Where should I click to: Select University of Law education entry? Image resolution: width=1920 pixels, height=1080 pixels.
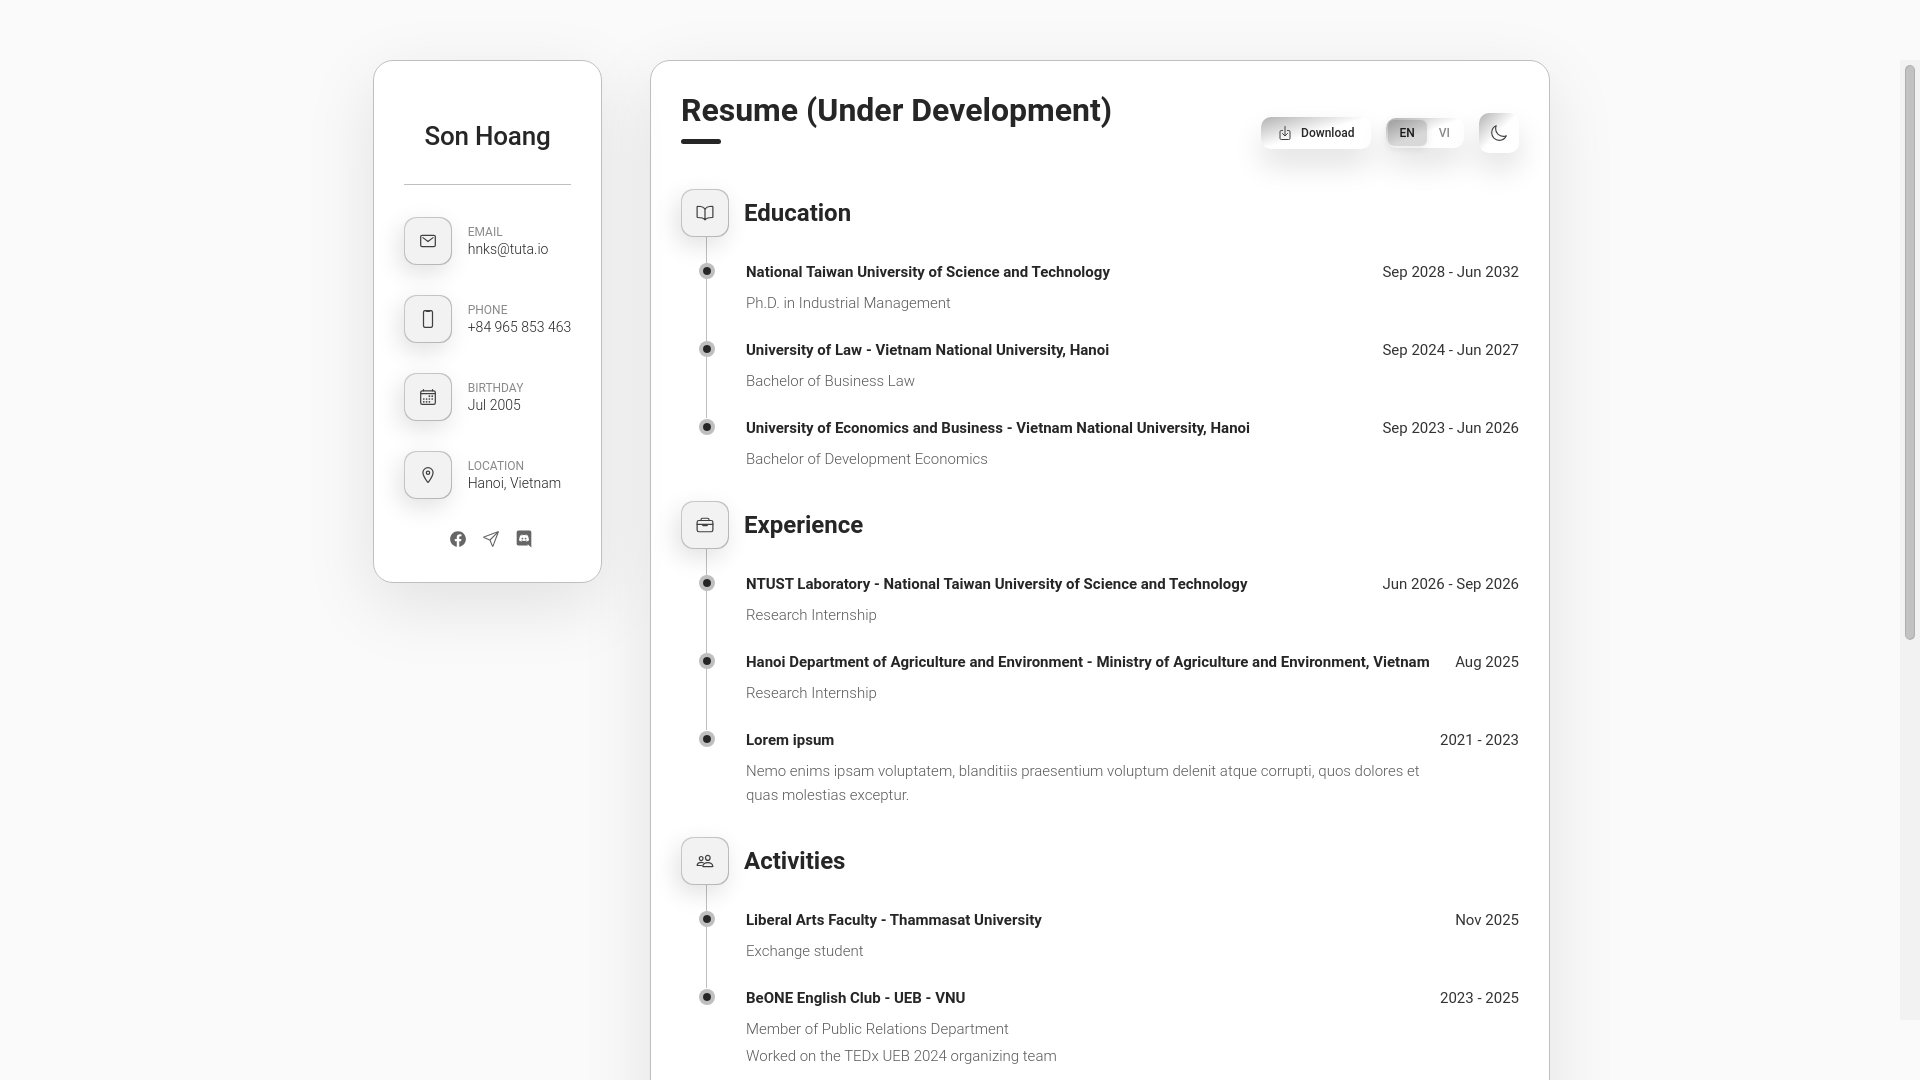click(927, 350)
